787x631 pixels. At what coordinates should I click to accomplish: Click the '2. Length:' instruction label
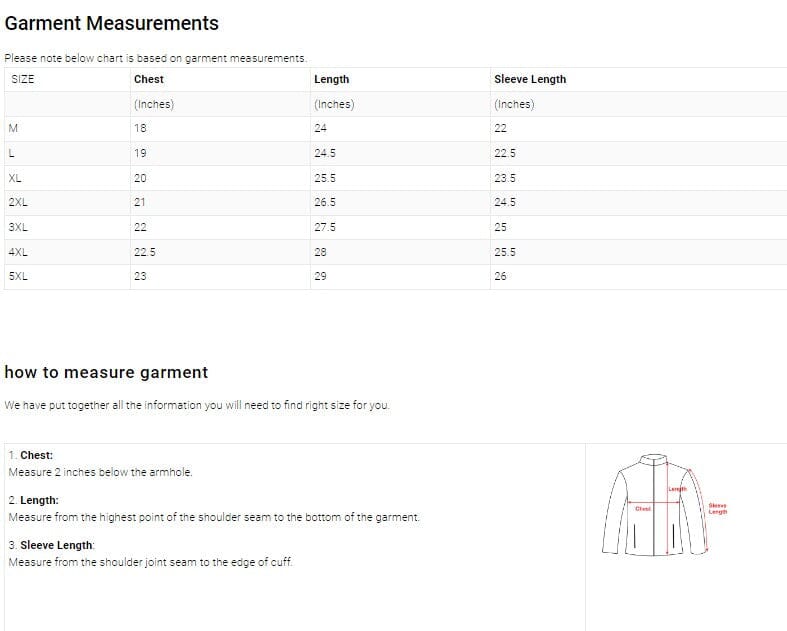pos(33,500)
